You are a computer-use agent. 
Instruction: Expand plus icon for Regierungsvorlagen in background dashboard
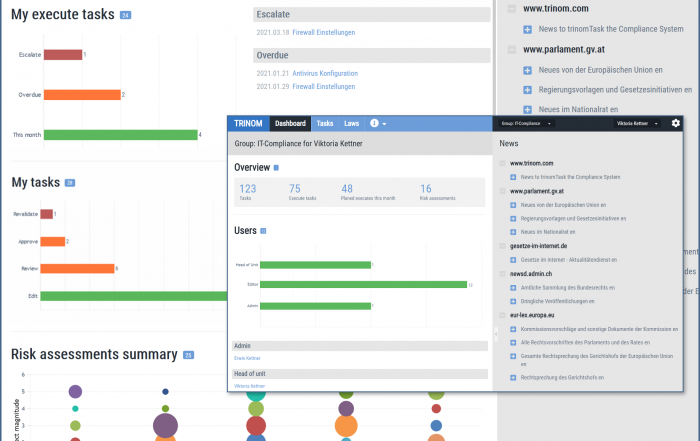[x=527, y=90]
